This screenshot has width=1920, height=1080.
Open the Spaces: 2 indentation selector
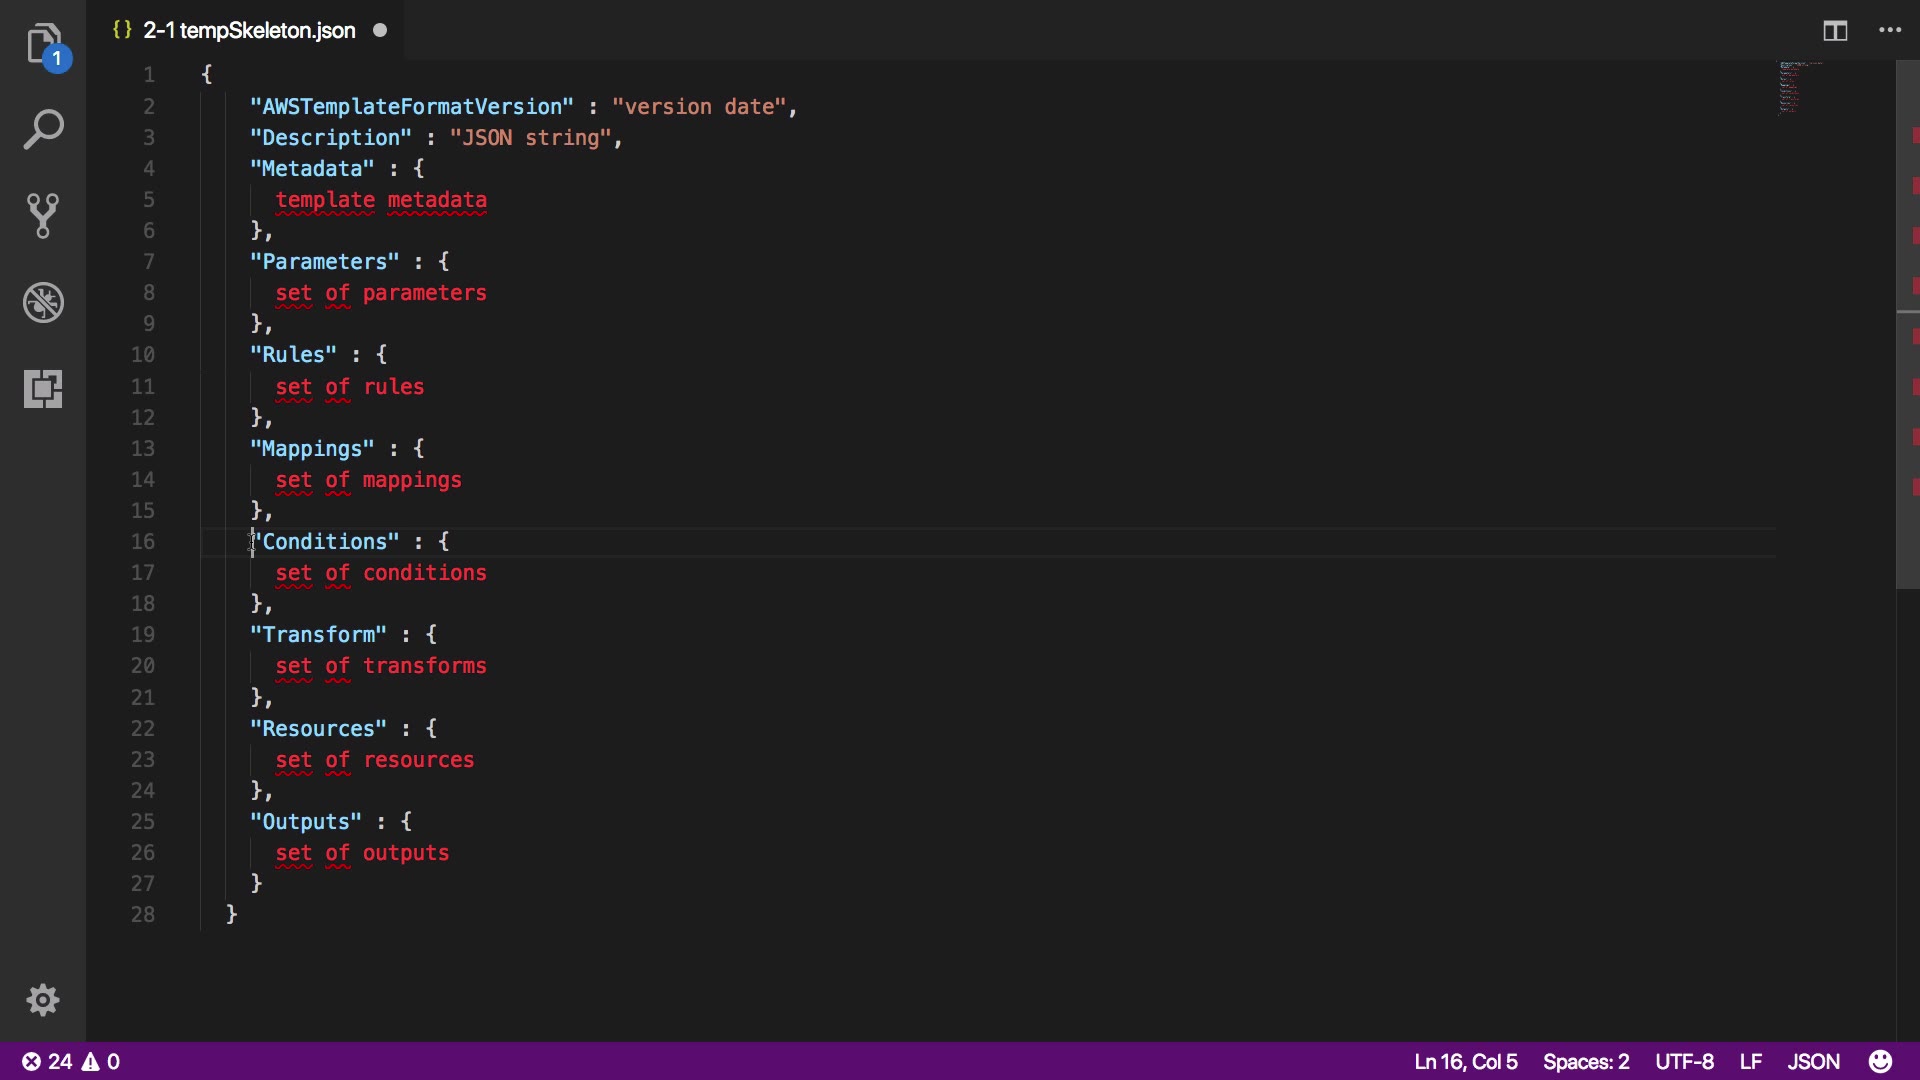pos(1586,1061)
